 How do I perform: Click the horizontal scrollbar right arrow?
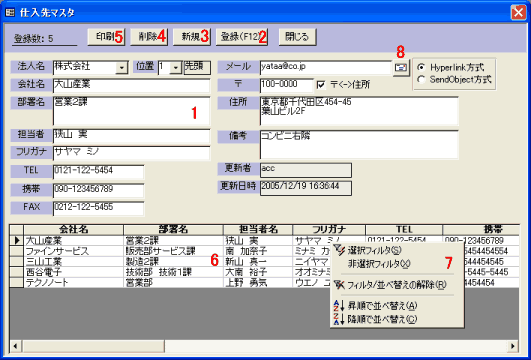click(x=513, y=346)
